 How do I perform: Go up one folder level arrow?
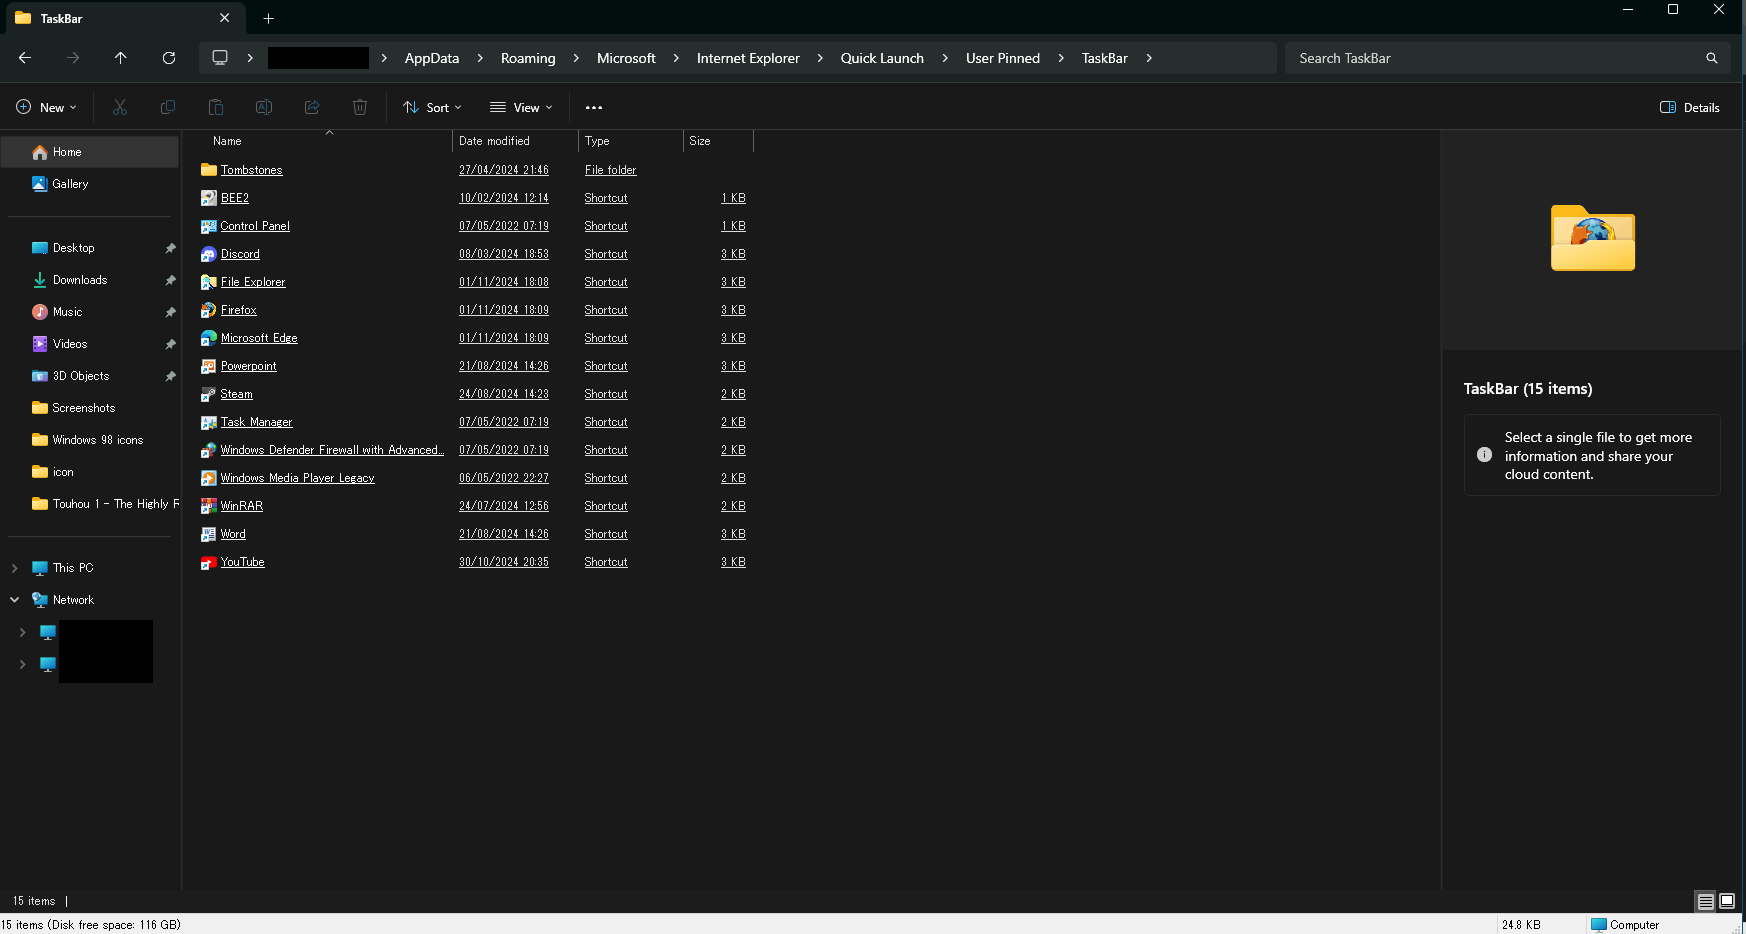tap(121, 58)
